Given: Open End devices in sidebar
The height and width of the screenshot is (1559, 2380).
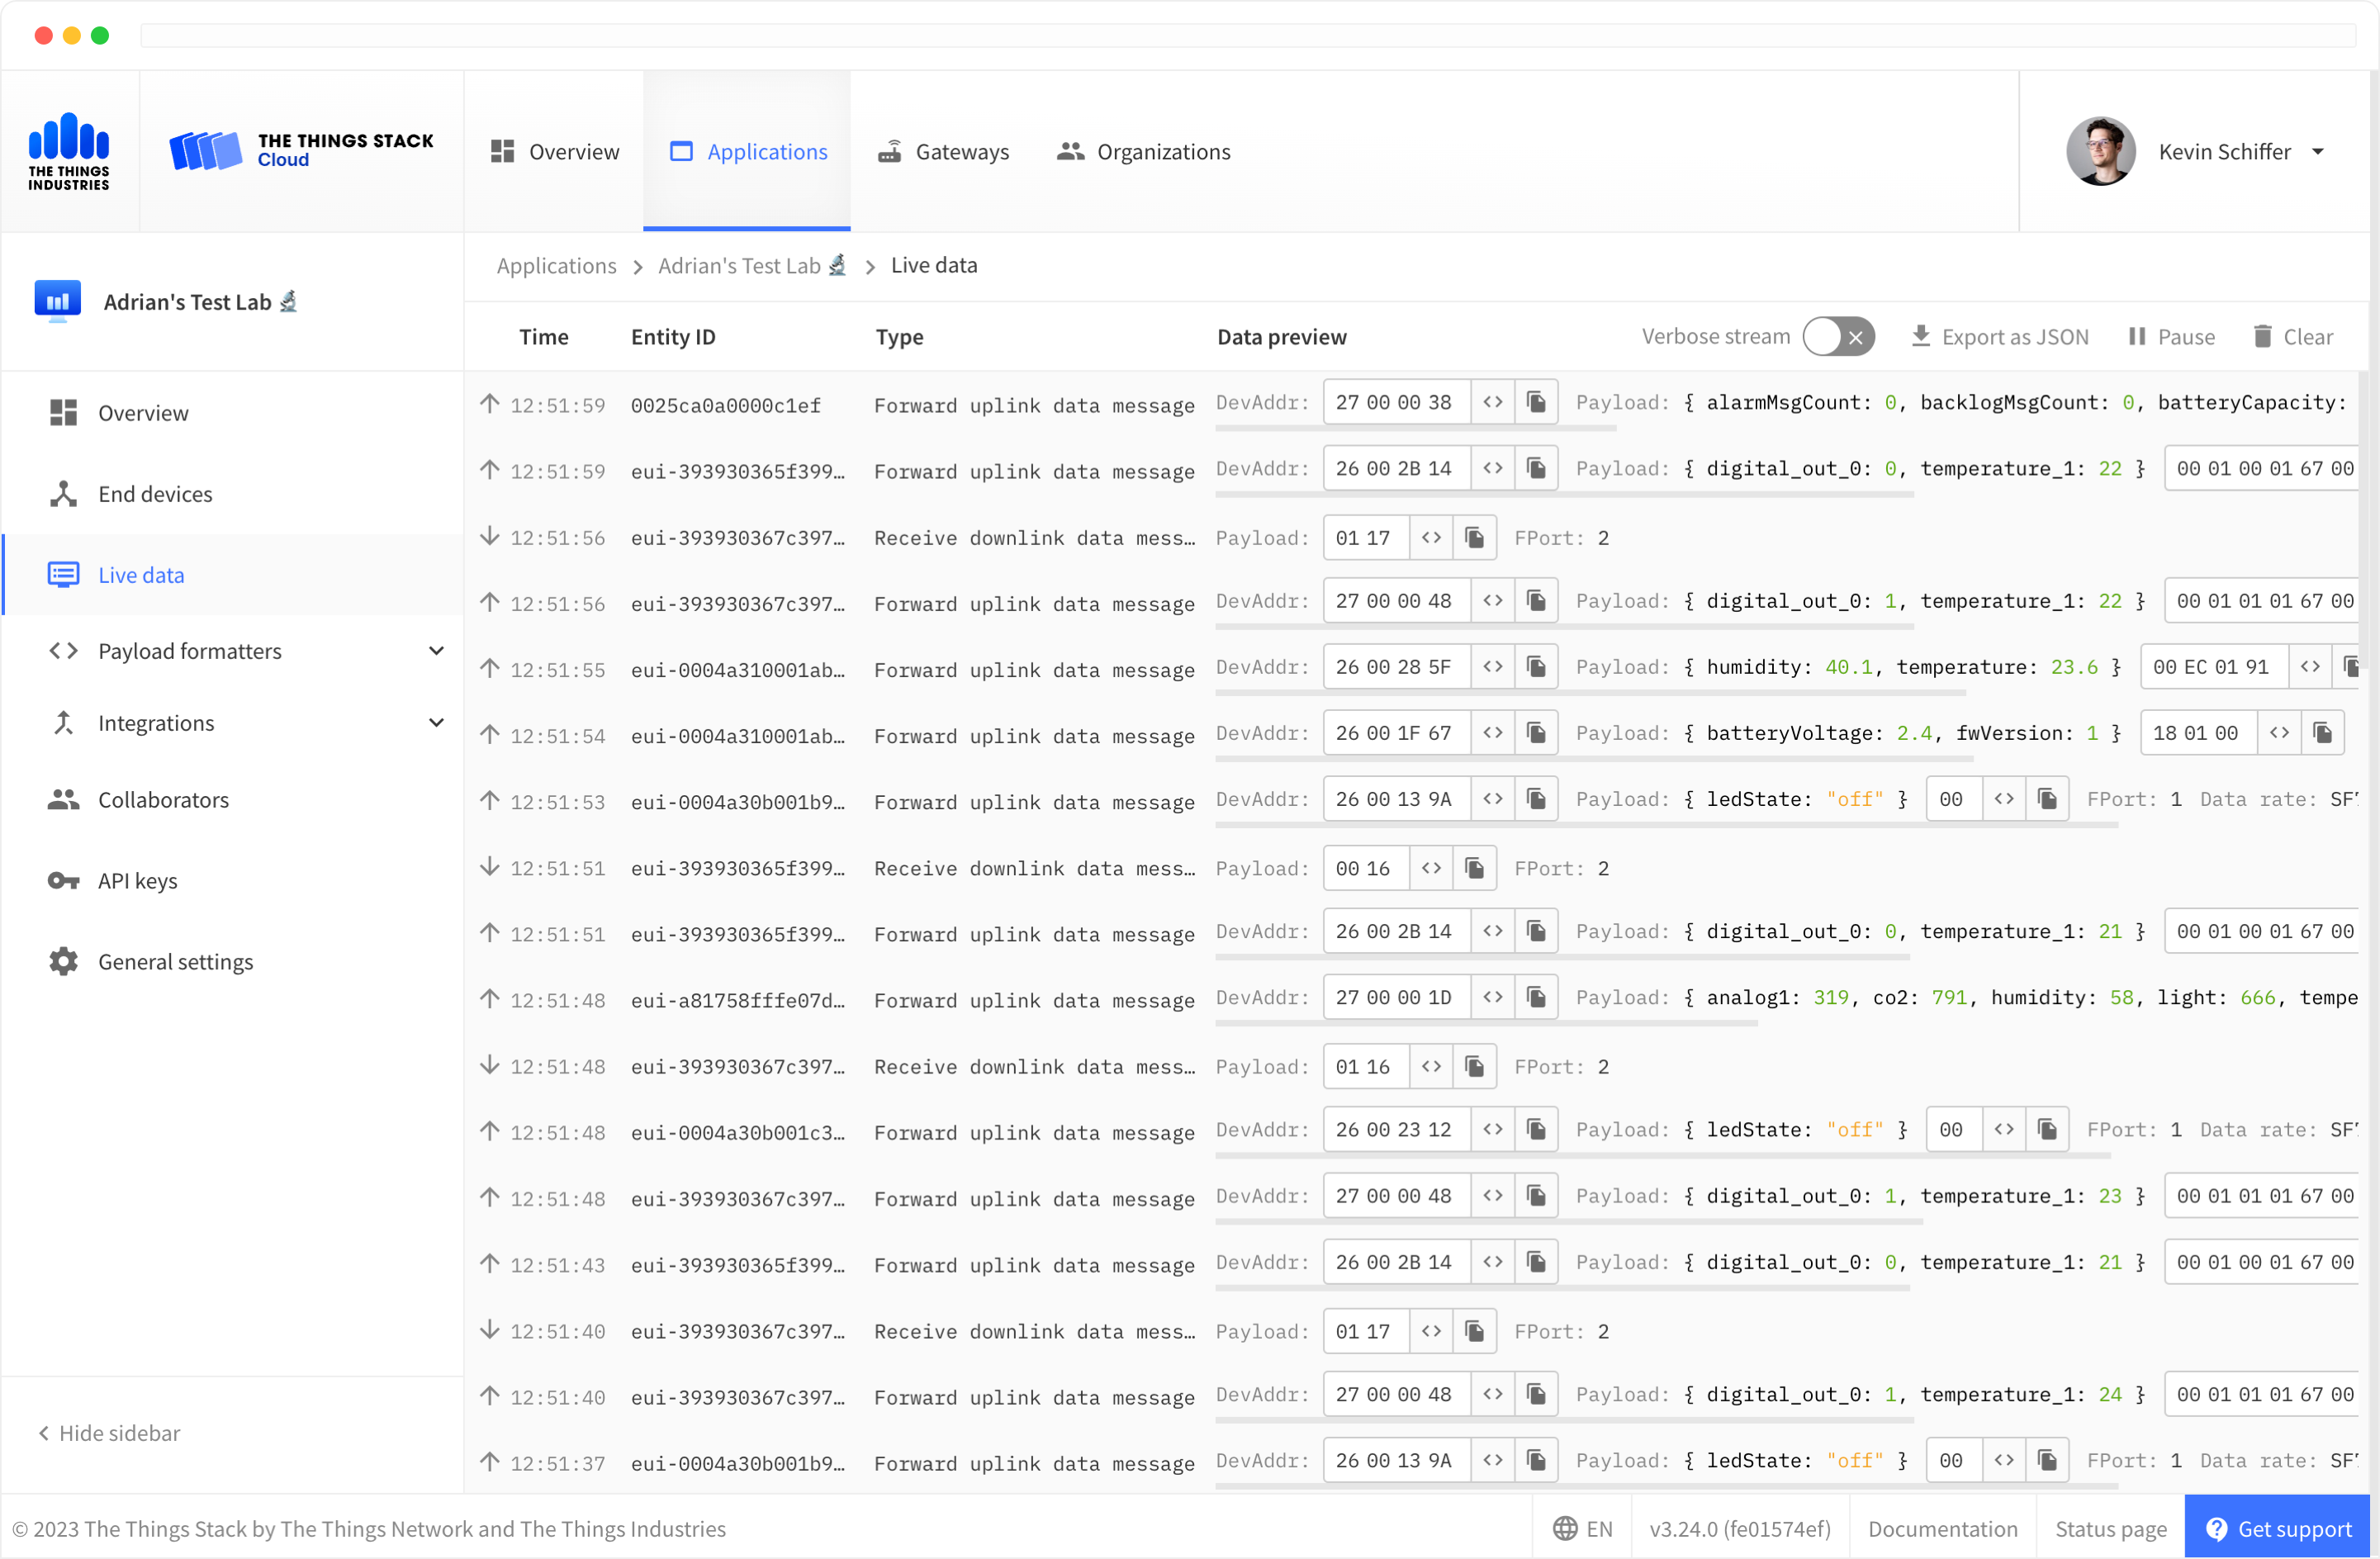Looking at the screenshot, I should 155,494.
